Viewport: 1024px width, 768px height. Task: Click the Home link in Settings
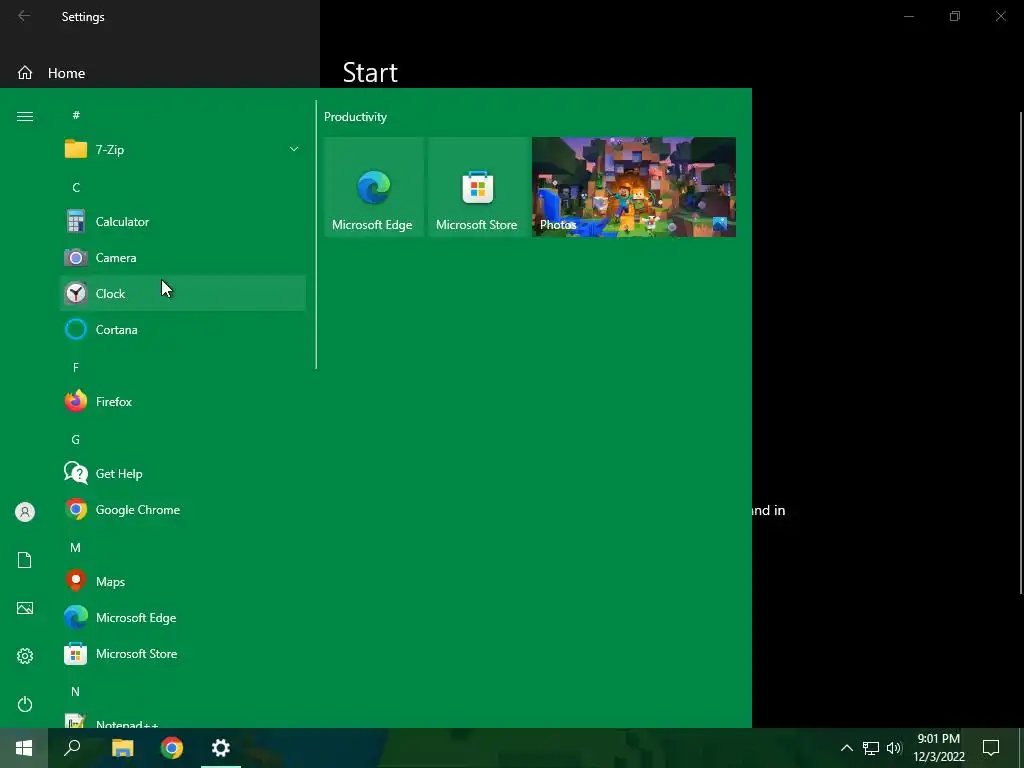pyautogui.click(x=160, y=73)
